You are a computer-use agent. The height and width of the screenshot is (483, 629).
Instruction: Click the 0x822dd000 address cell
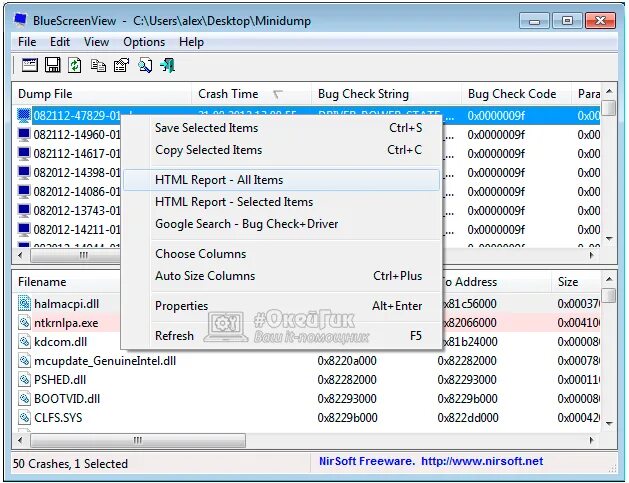coord(468,418)
